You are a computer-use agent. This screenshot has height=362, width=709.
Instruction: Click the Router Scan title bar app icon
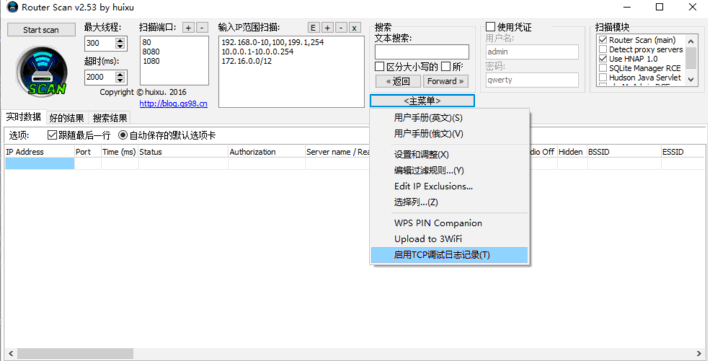click(12, 7)
